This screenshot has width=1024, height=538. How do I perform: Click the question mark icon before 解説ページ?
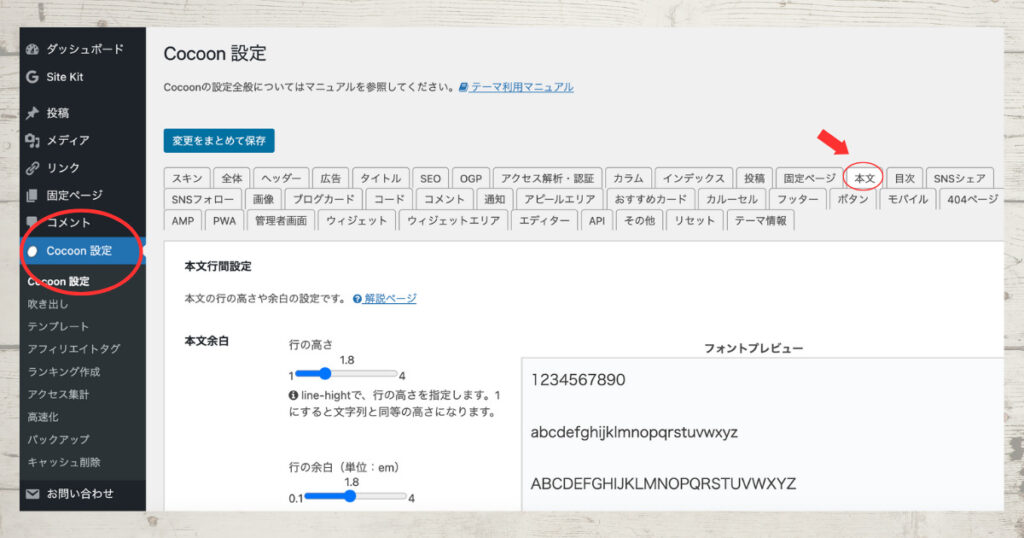[x=357, y=299]
